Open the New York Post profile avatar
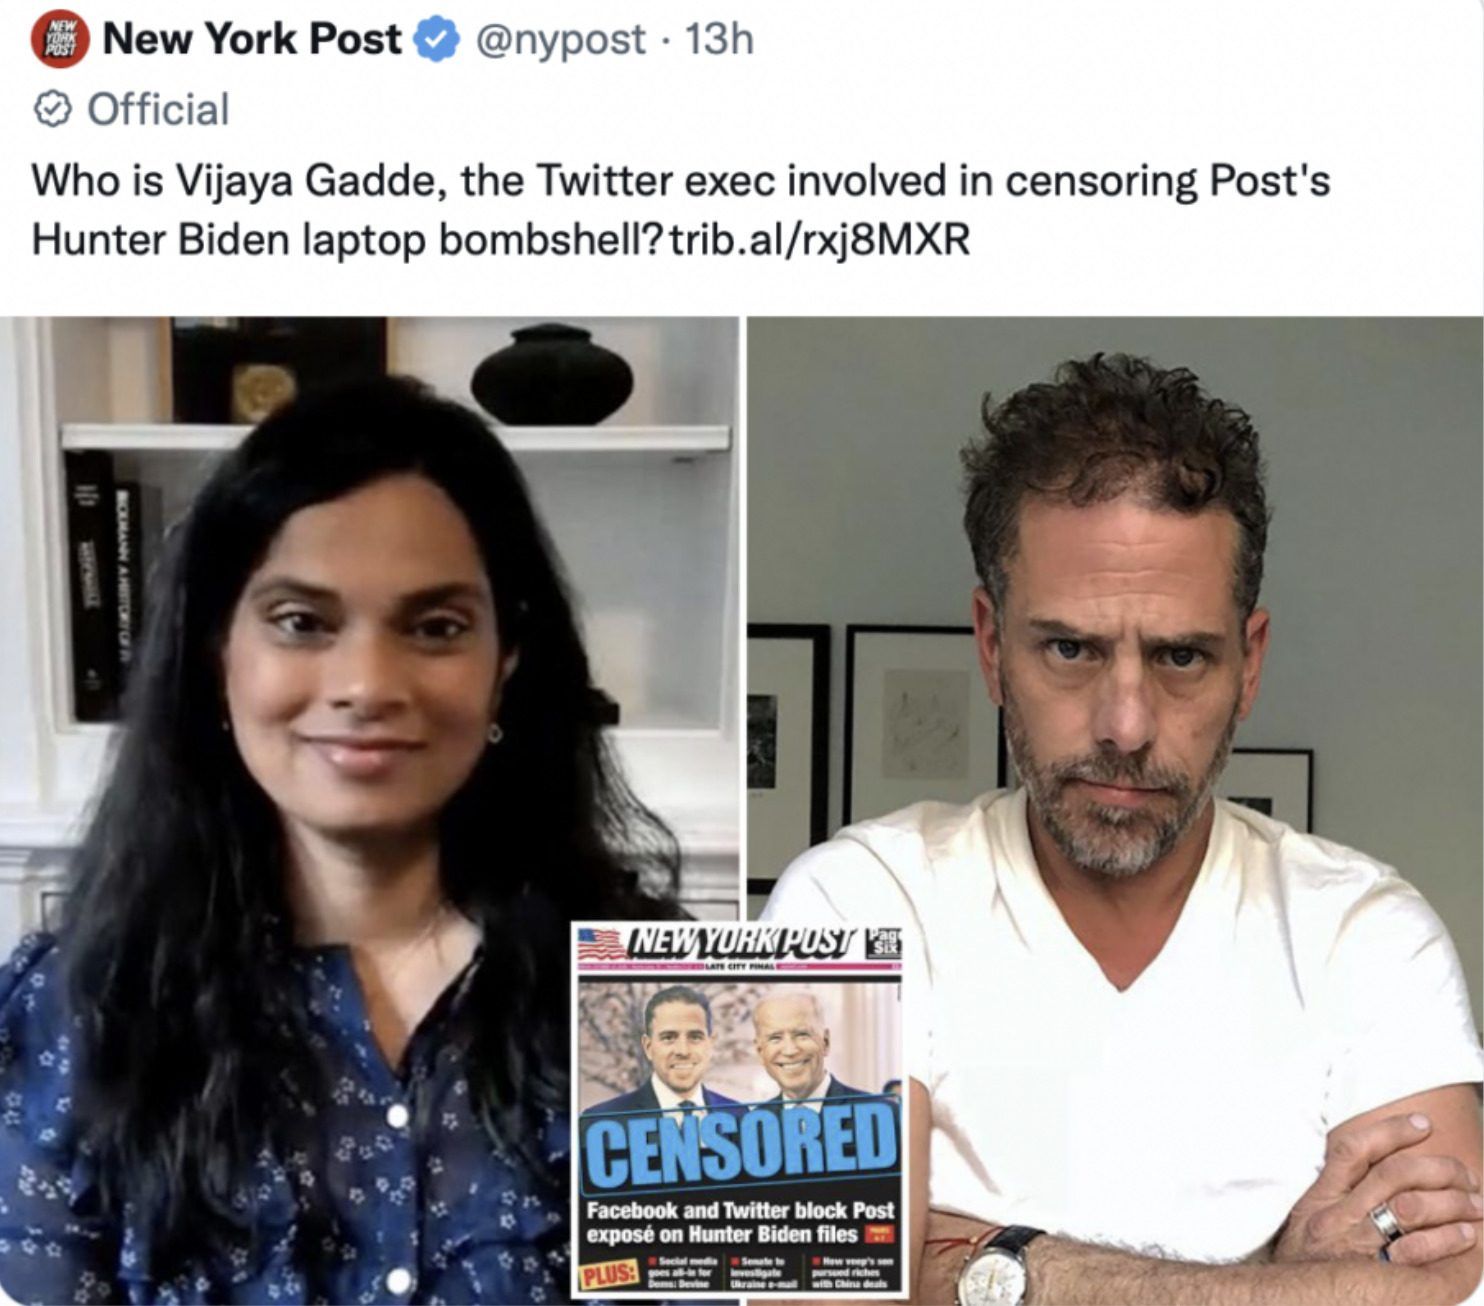The height and width of the screenshot is (1306, 1484). pyautogui.click(x=59, y=39)
